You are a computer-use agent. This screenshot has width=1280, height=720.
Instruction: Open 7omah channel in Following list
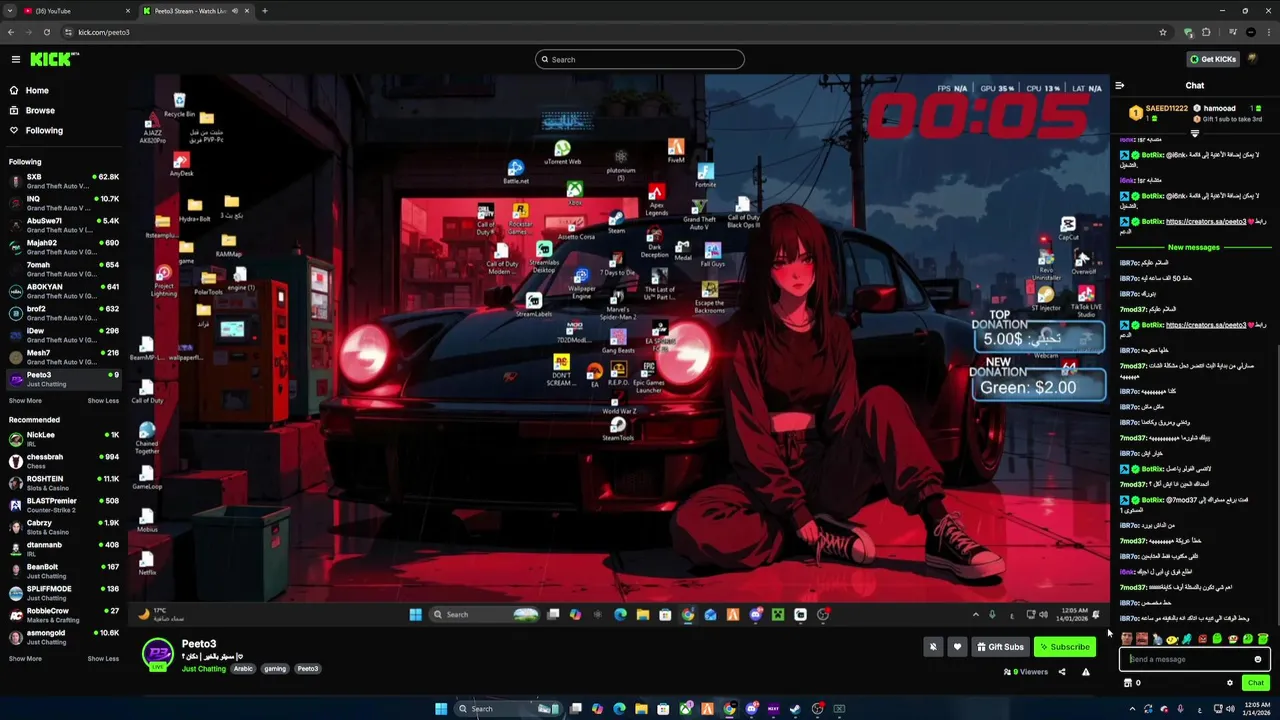pos(62,269)
